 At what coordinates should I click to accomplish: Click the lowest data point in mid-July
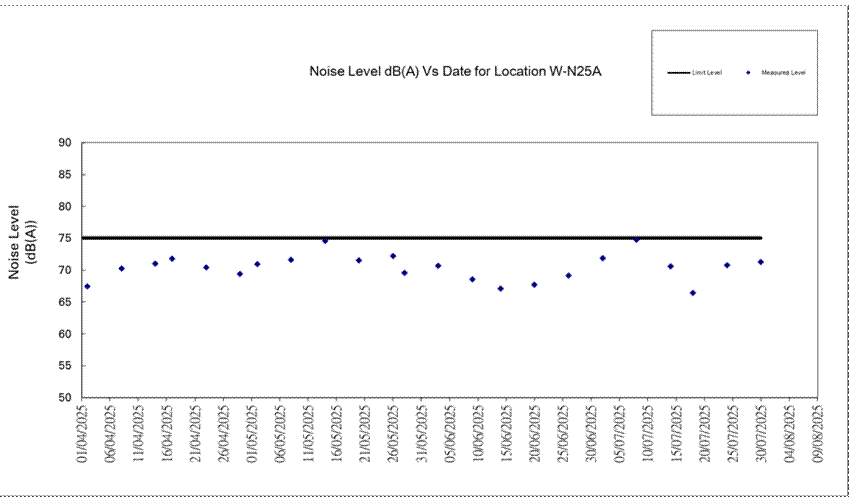click(x=692, y=293)
